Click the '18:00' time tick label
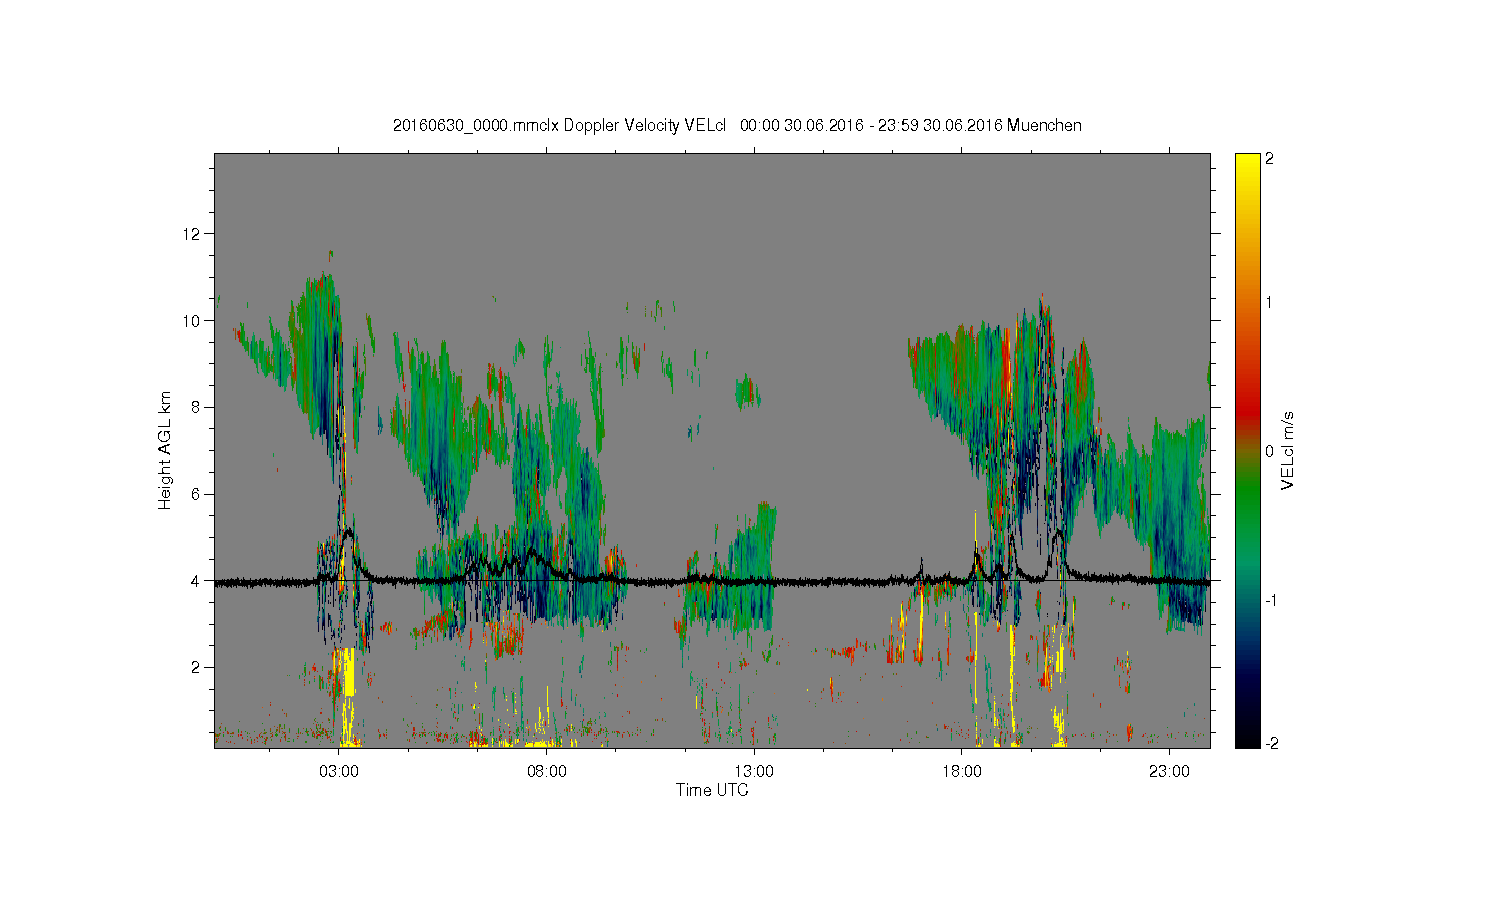This screenshot has height=900, width=1500. point(962,772)
